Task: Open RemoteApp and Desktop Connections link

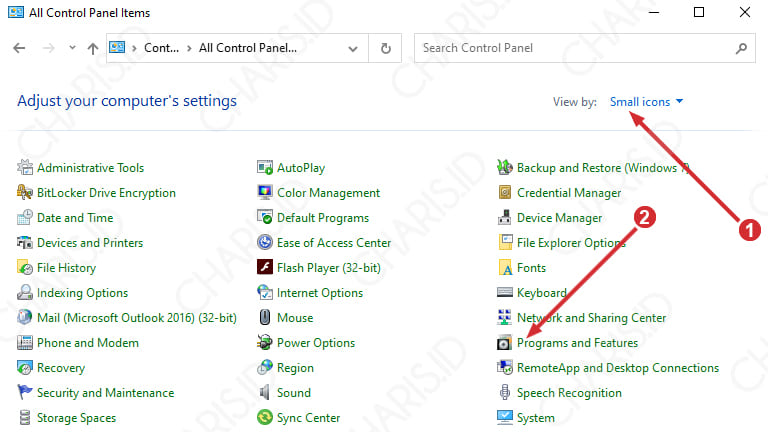Action: [618, 368]
